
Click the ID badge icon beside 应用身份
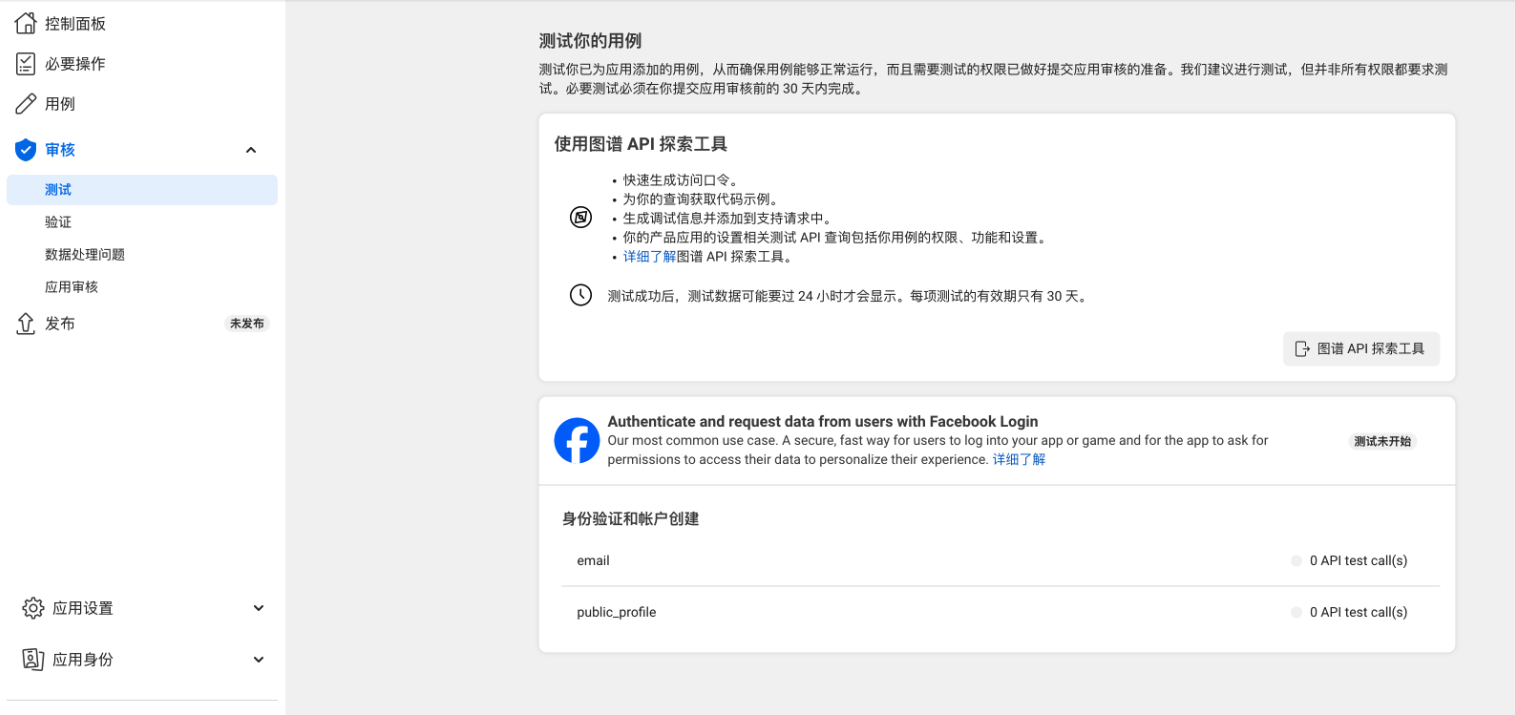[x=33, y=660]
